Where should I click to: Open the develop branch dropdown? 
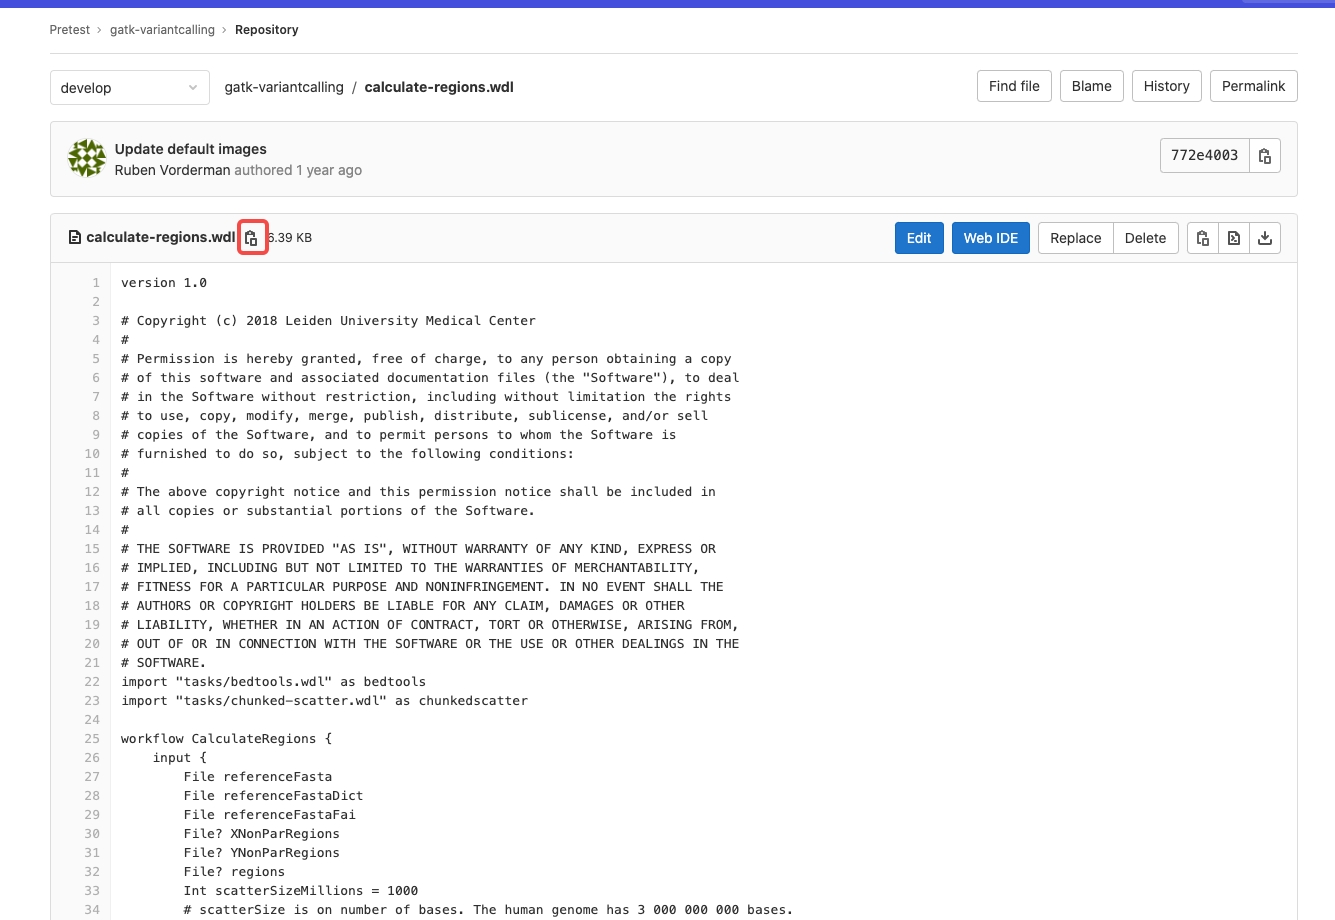coord(129,88)
